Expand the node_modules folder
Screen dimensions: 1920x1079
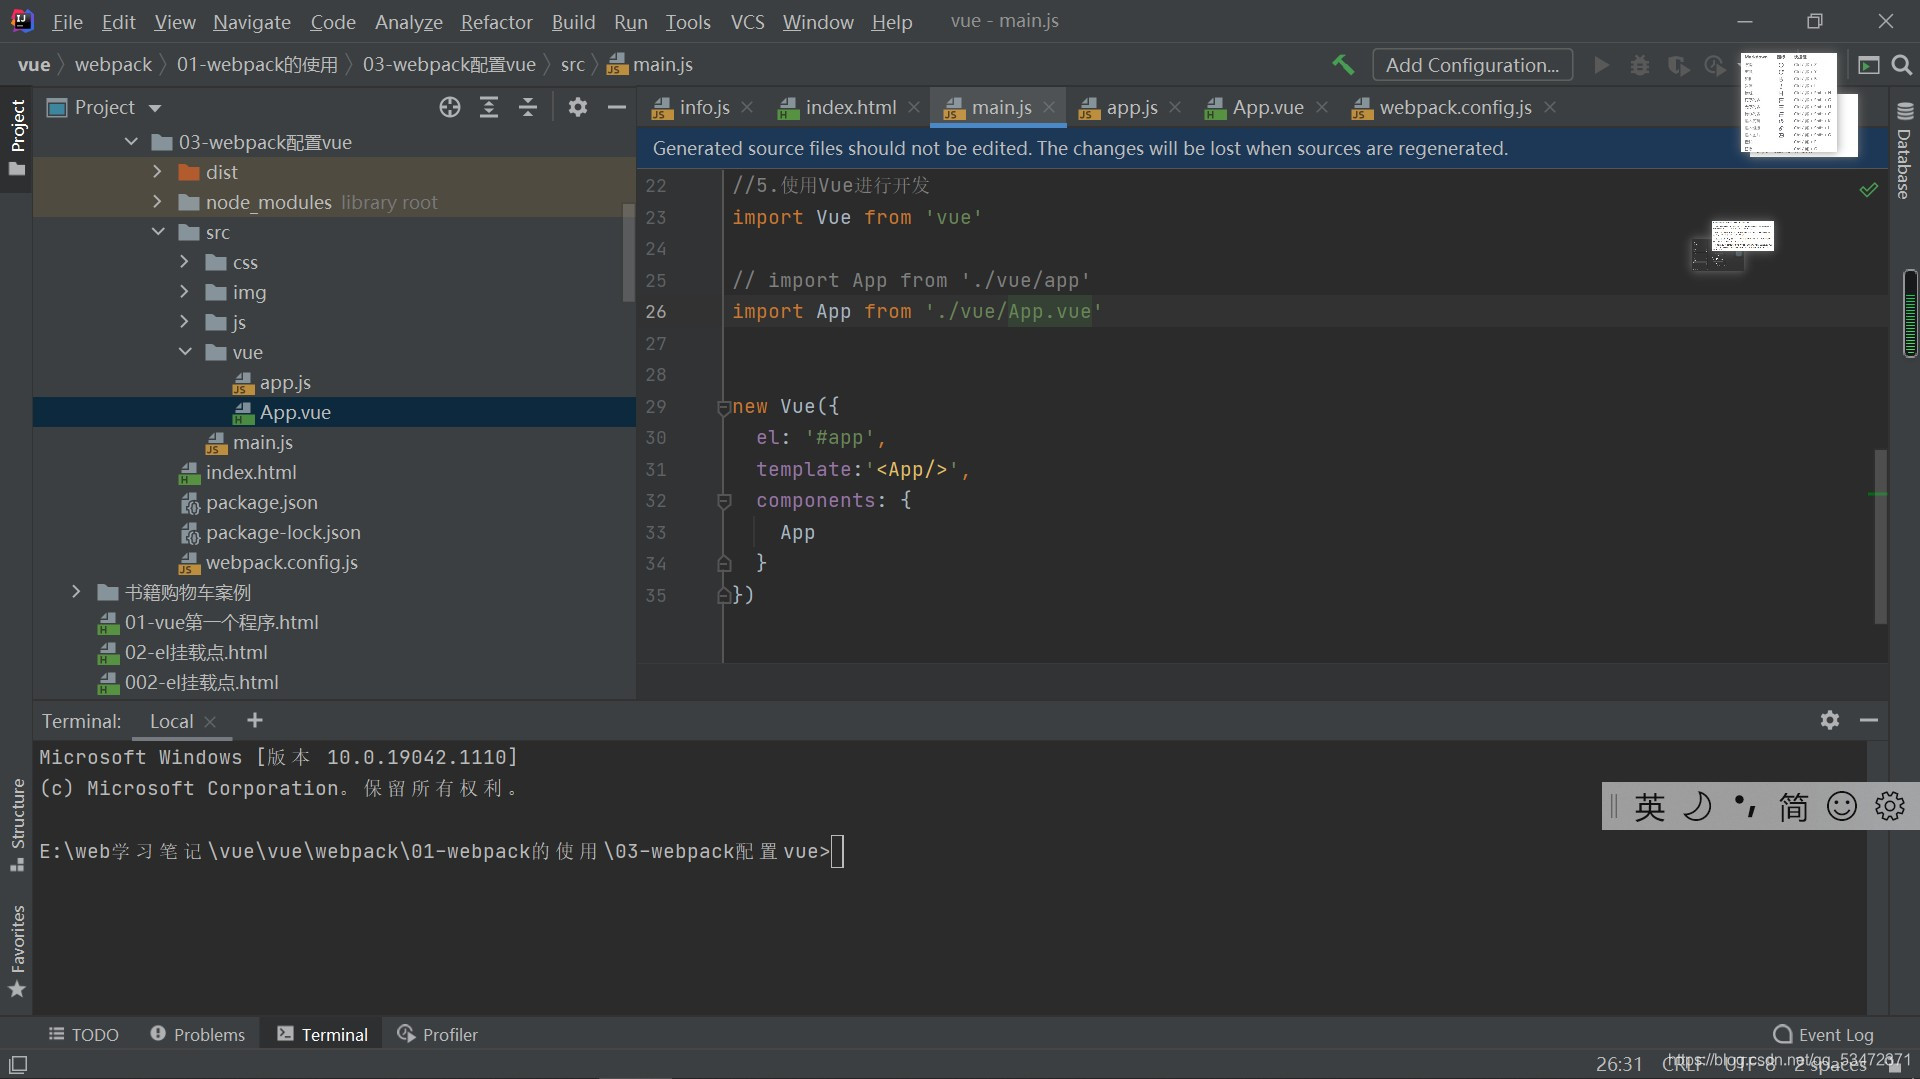tap(157, 202)
